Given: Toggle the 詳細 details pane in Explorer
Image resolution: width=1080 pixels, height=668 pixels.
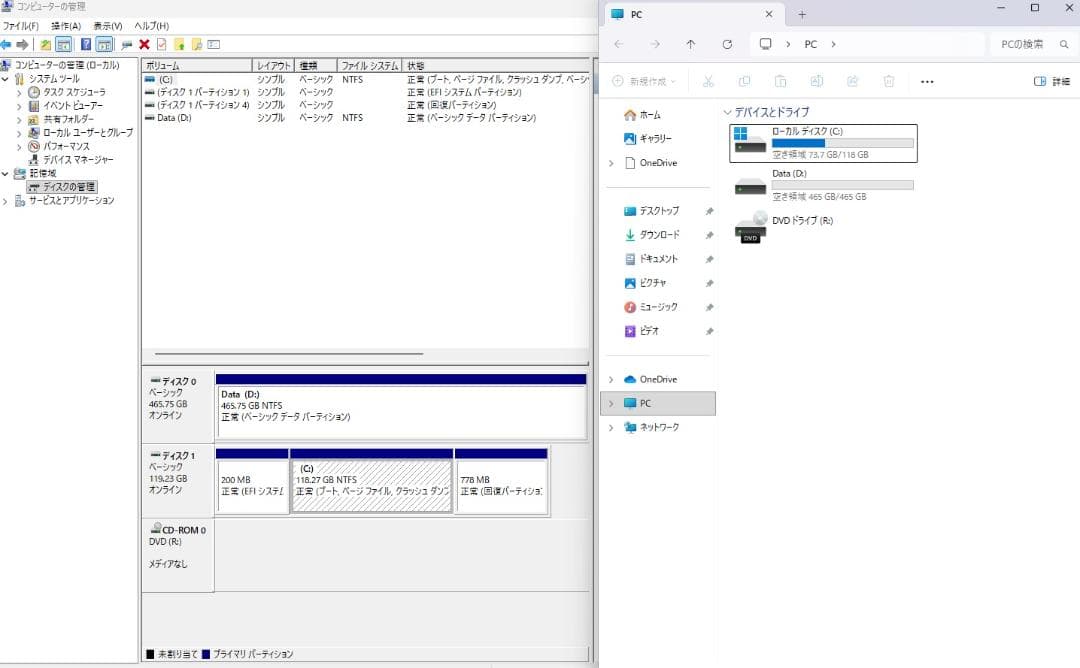Looking at the screenshot, I should pos(1048,81).
